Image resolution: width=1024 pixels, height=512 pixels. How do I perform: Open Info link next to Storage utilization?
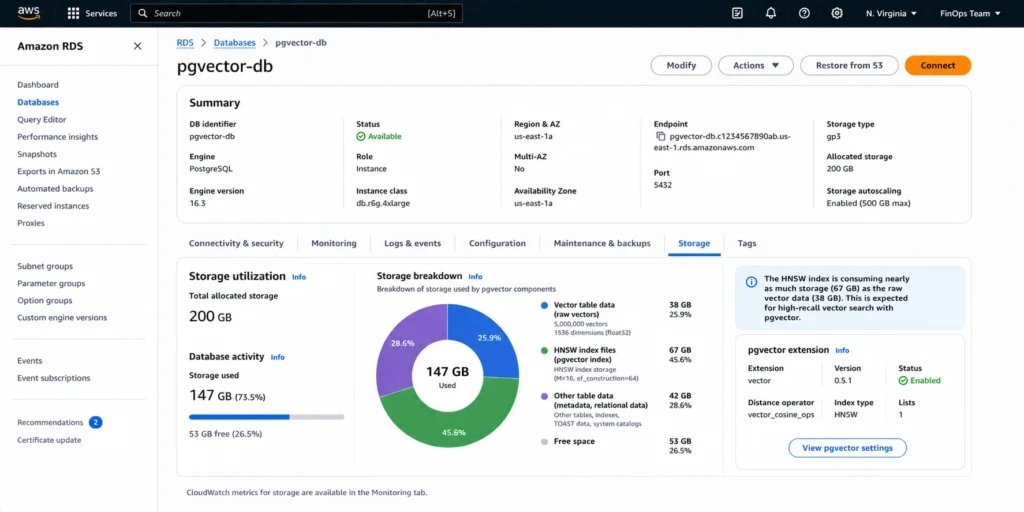(298, 277)
